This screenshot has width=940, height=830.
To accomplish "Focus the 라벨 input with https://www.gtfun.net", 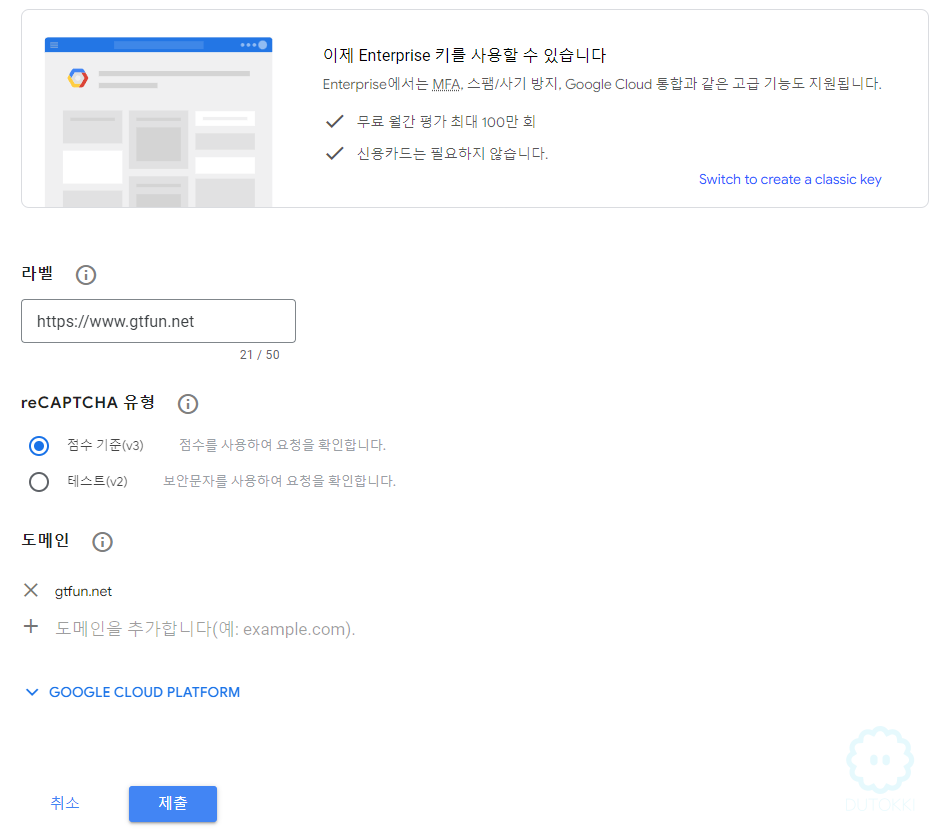I will tap(158, 321).
